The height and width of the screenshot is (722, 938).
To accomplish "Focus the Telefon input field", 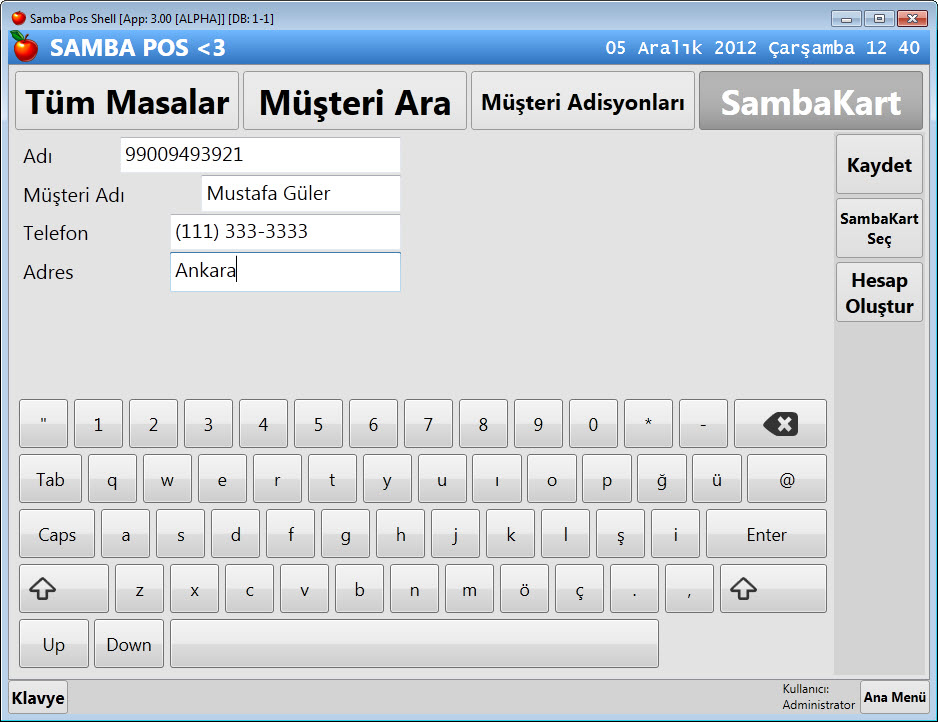I will pos(285,232).
